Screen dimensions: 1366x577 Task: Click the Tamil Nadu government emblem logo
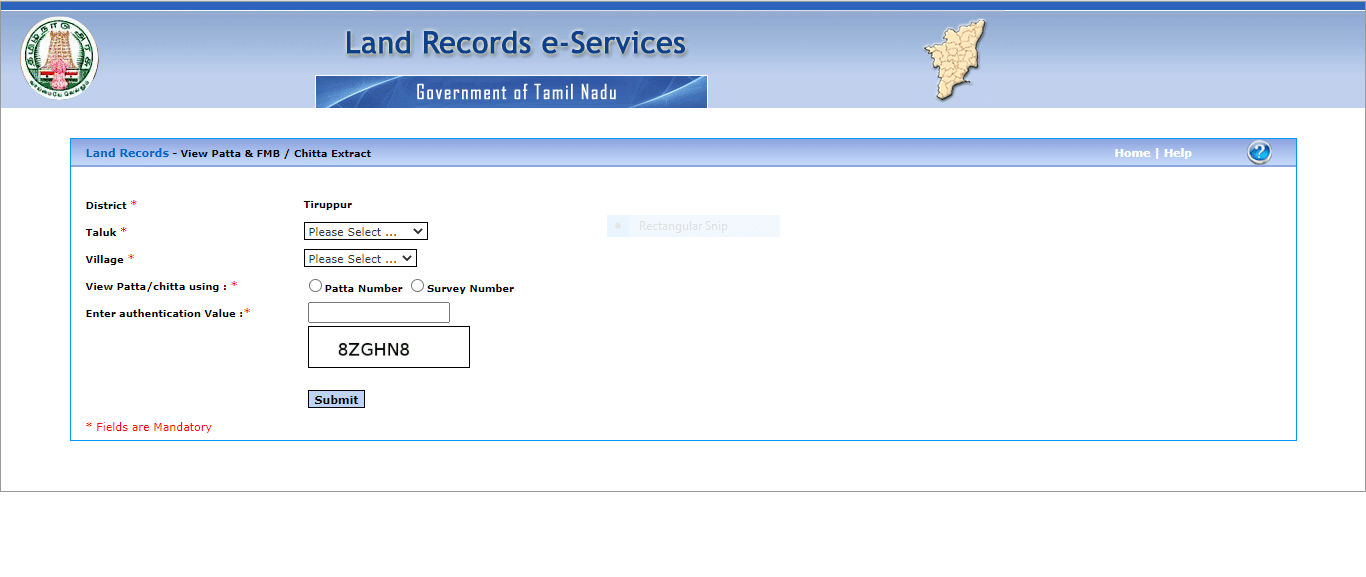click(x=58, y=57)
